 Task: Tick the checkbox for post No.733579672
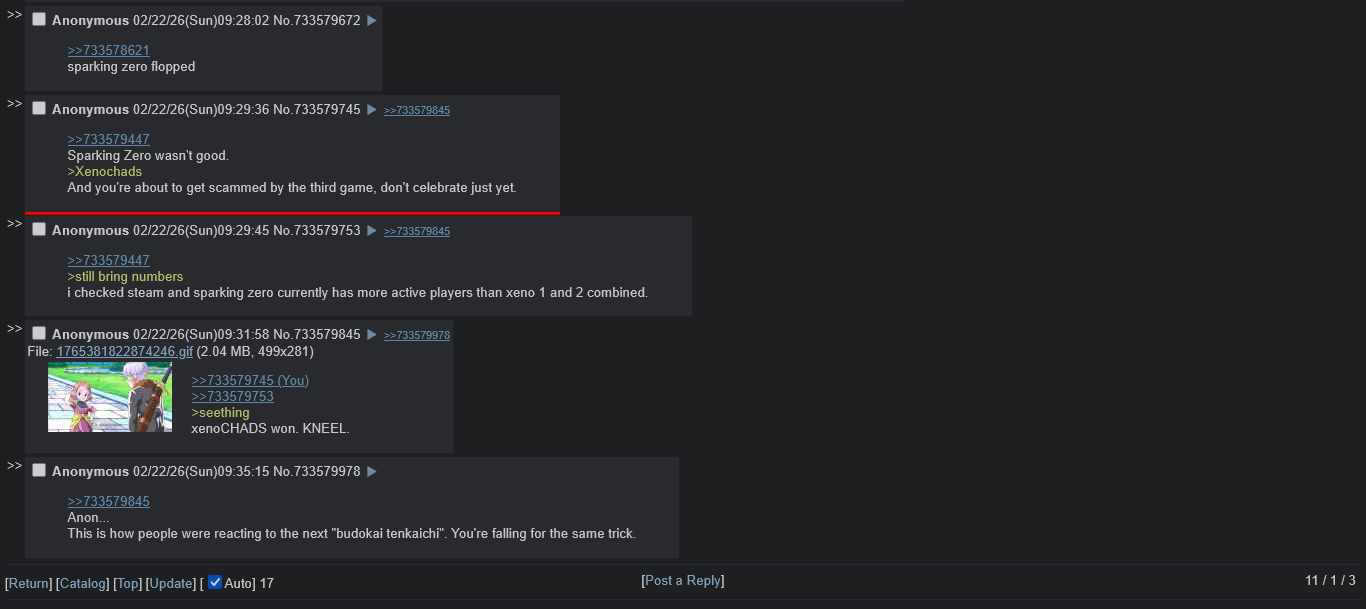(39, 19)
